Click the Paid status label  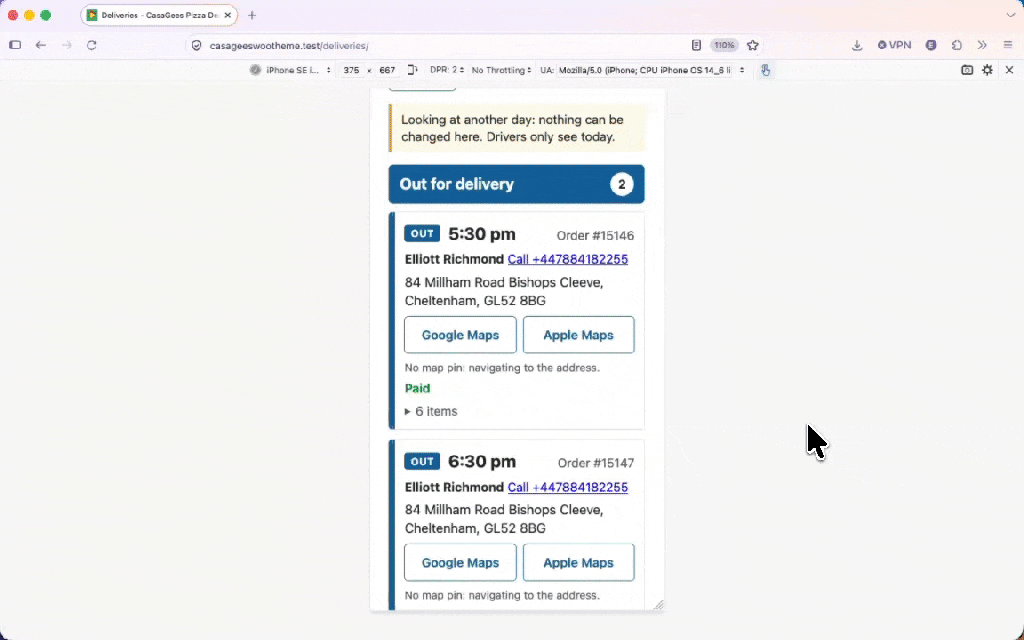click(417, 389)
